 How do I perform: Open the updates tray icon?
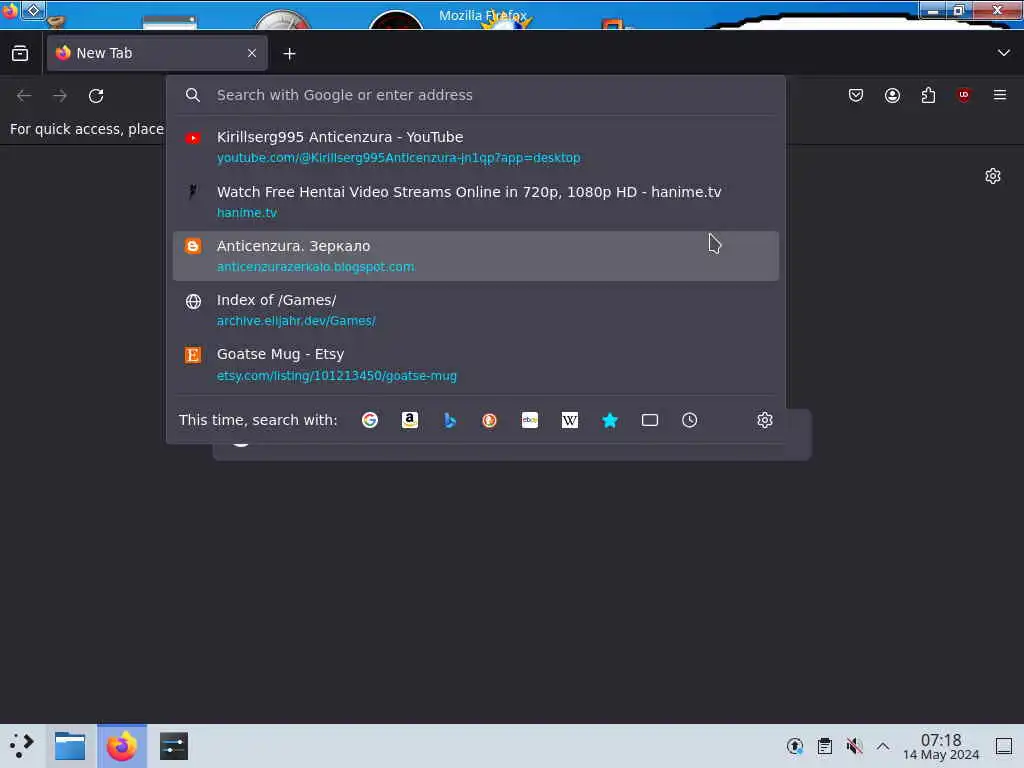[795, 746]
